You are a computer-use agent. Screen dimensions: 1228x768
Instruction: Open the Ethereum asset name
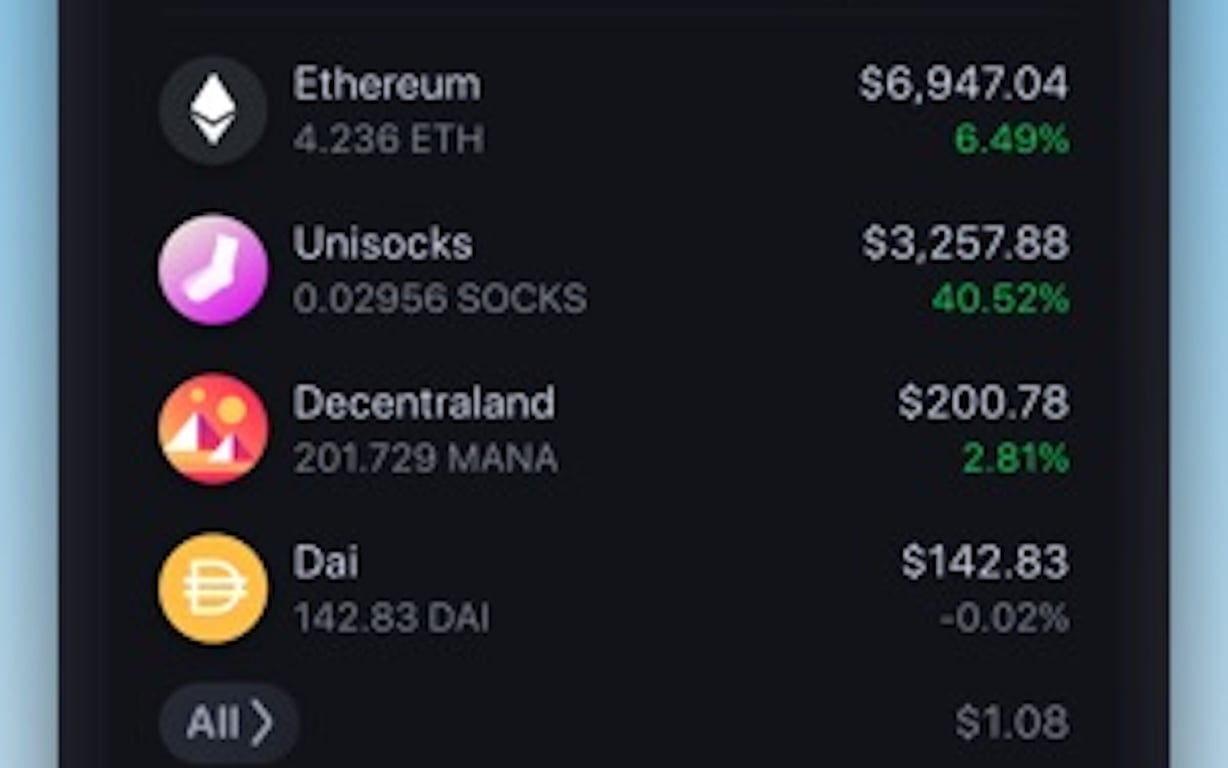click(386, 84)
